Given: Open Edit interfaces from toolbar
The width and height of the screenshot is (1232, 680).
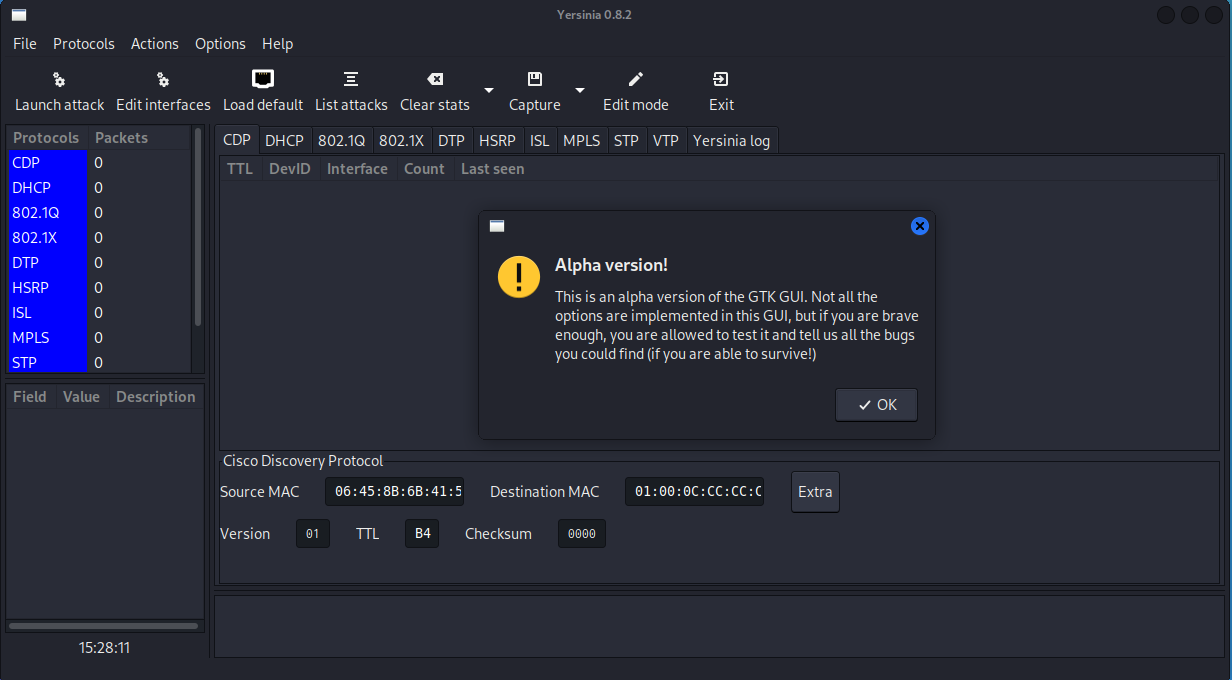Looking at the screenshot, I should (163, 80).
